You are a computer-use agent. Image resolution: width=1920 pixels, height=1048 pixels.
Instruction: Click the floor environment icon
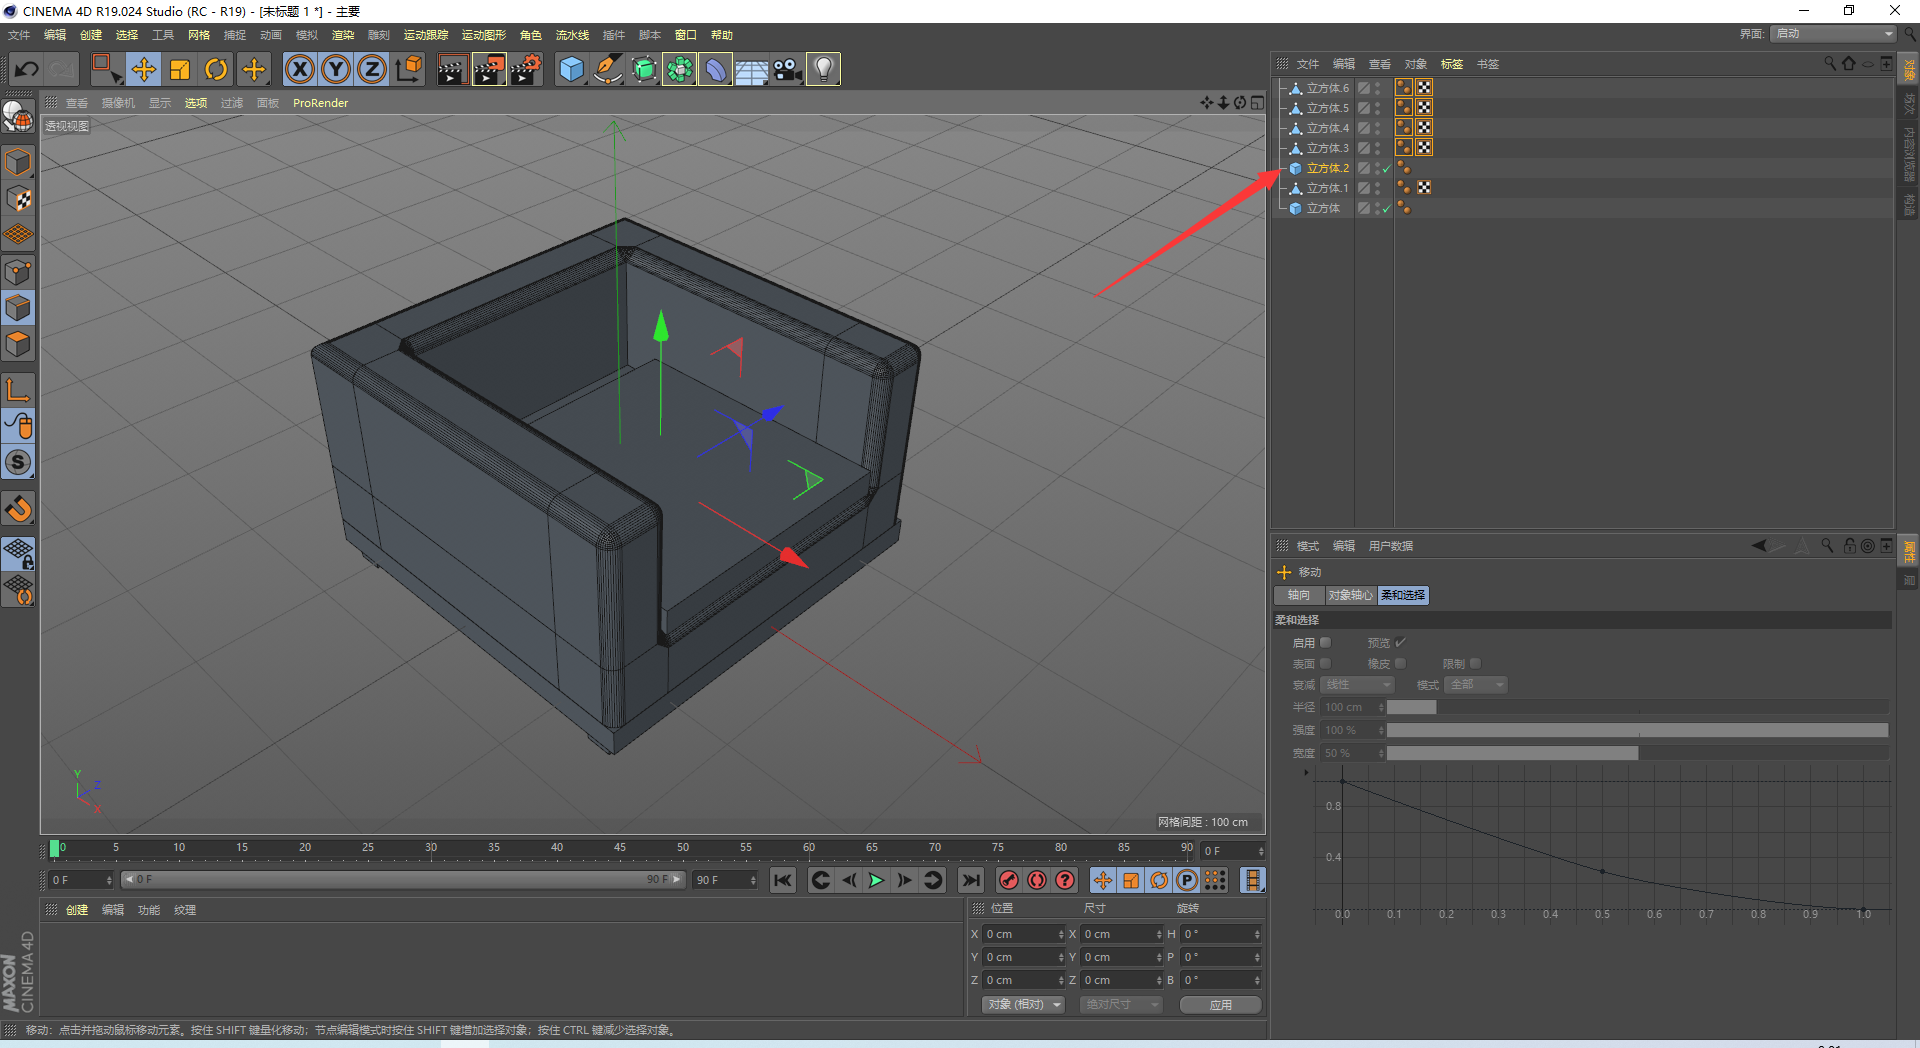pos(752,69)
